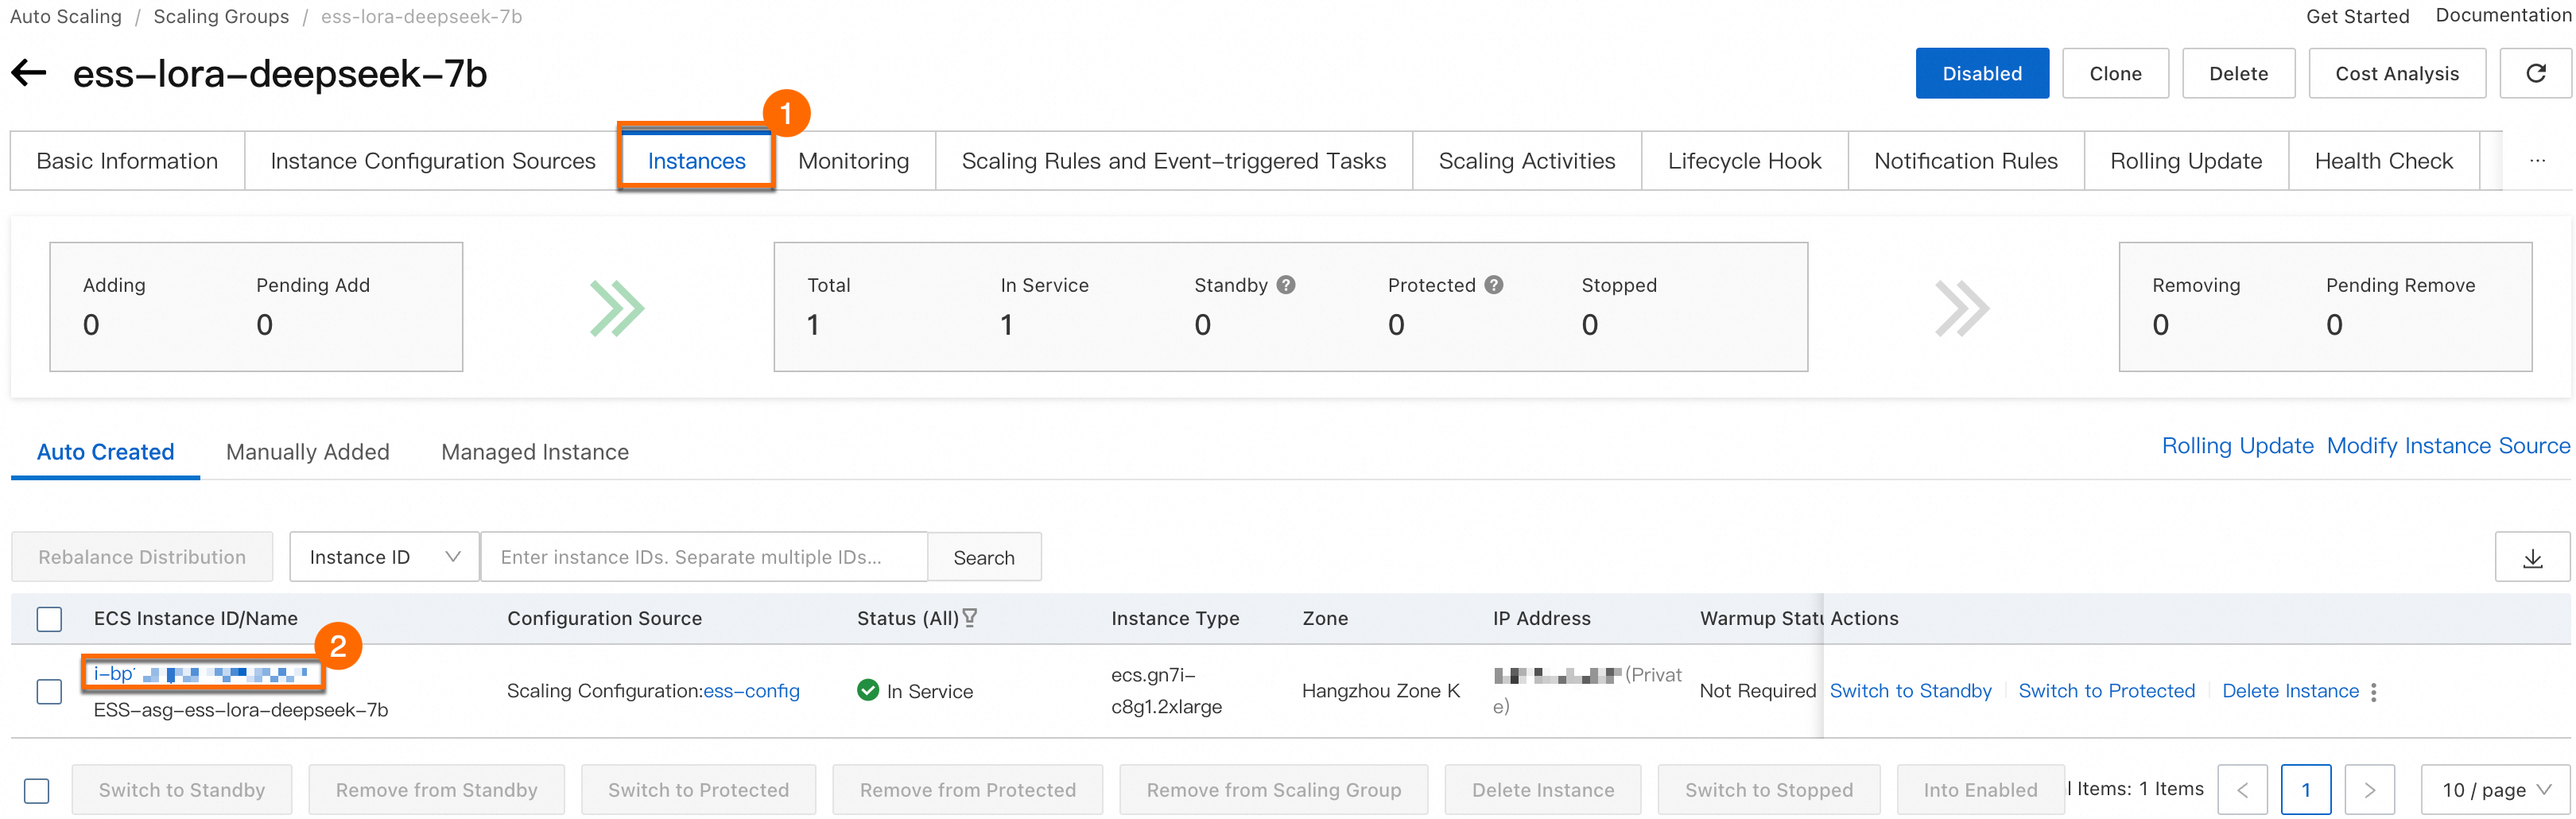Go to the previous page arrow

(x=2242, y=790)
